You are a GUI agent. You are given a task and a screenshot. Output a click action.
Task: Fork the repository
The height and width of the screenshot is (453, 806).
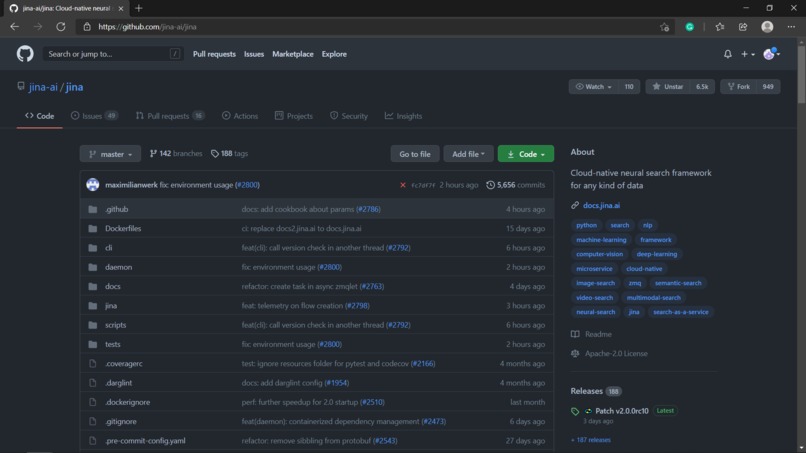[738, 86]
